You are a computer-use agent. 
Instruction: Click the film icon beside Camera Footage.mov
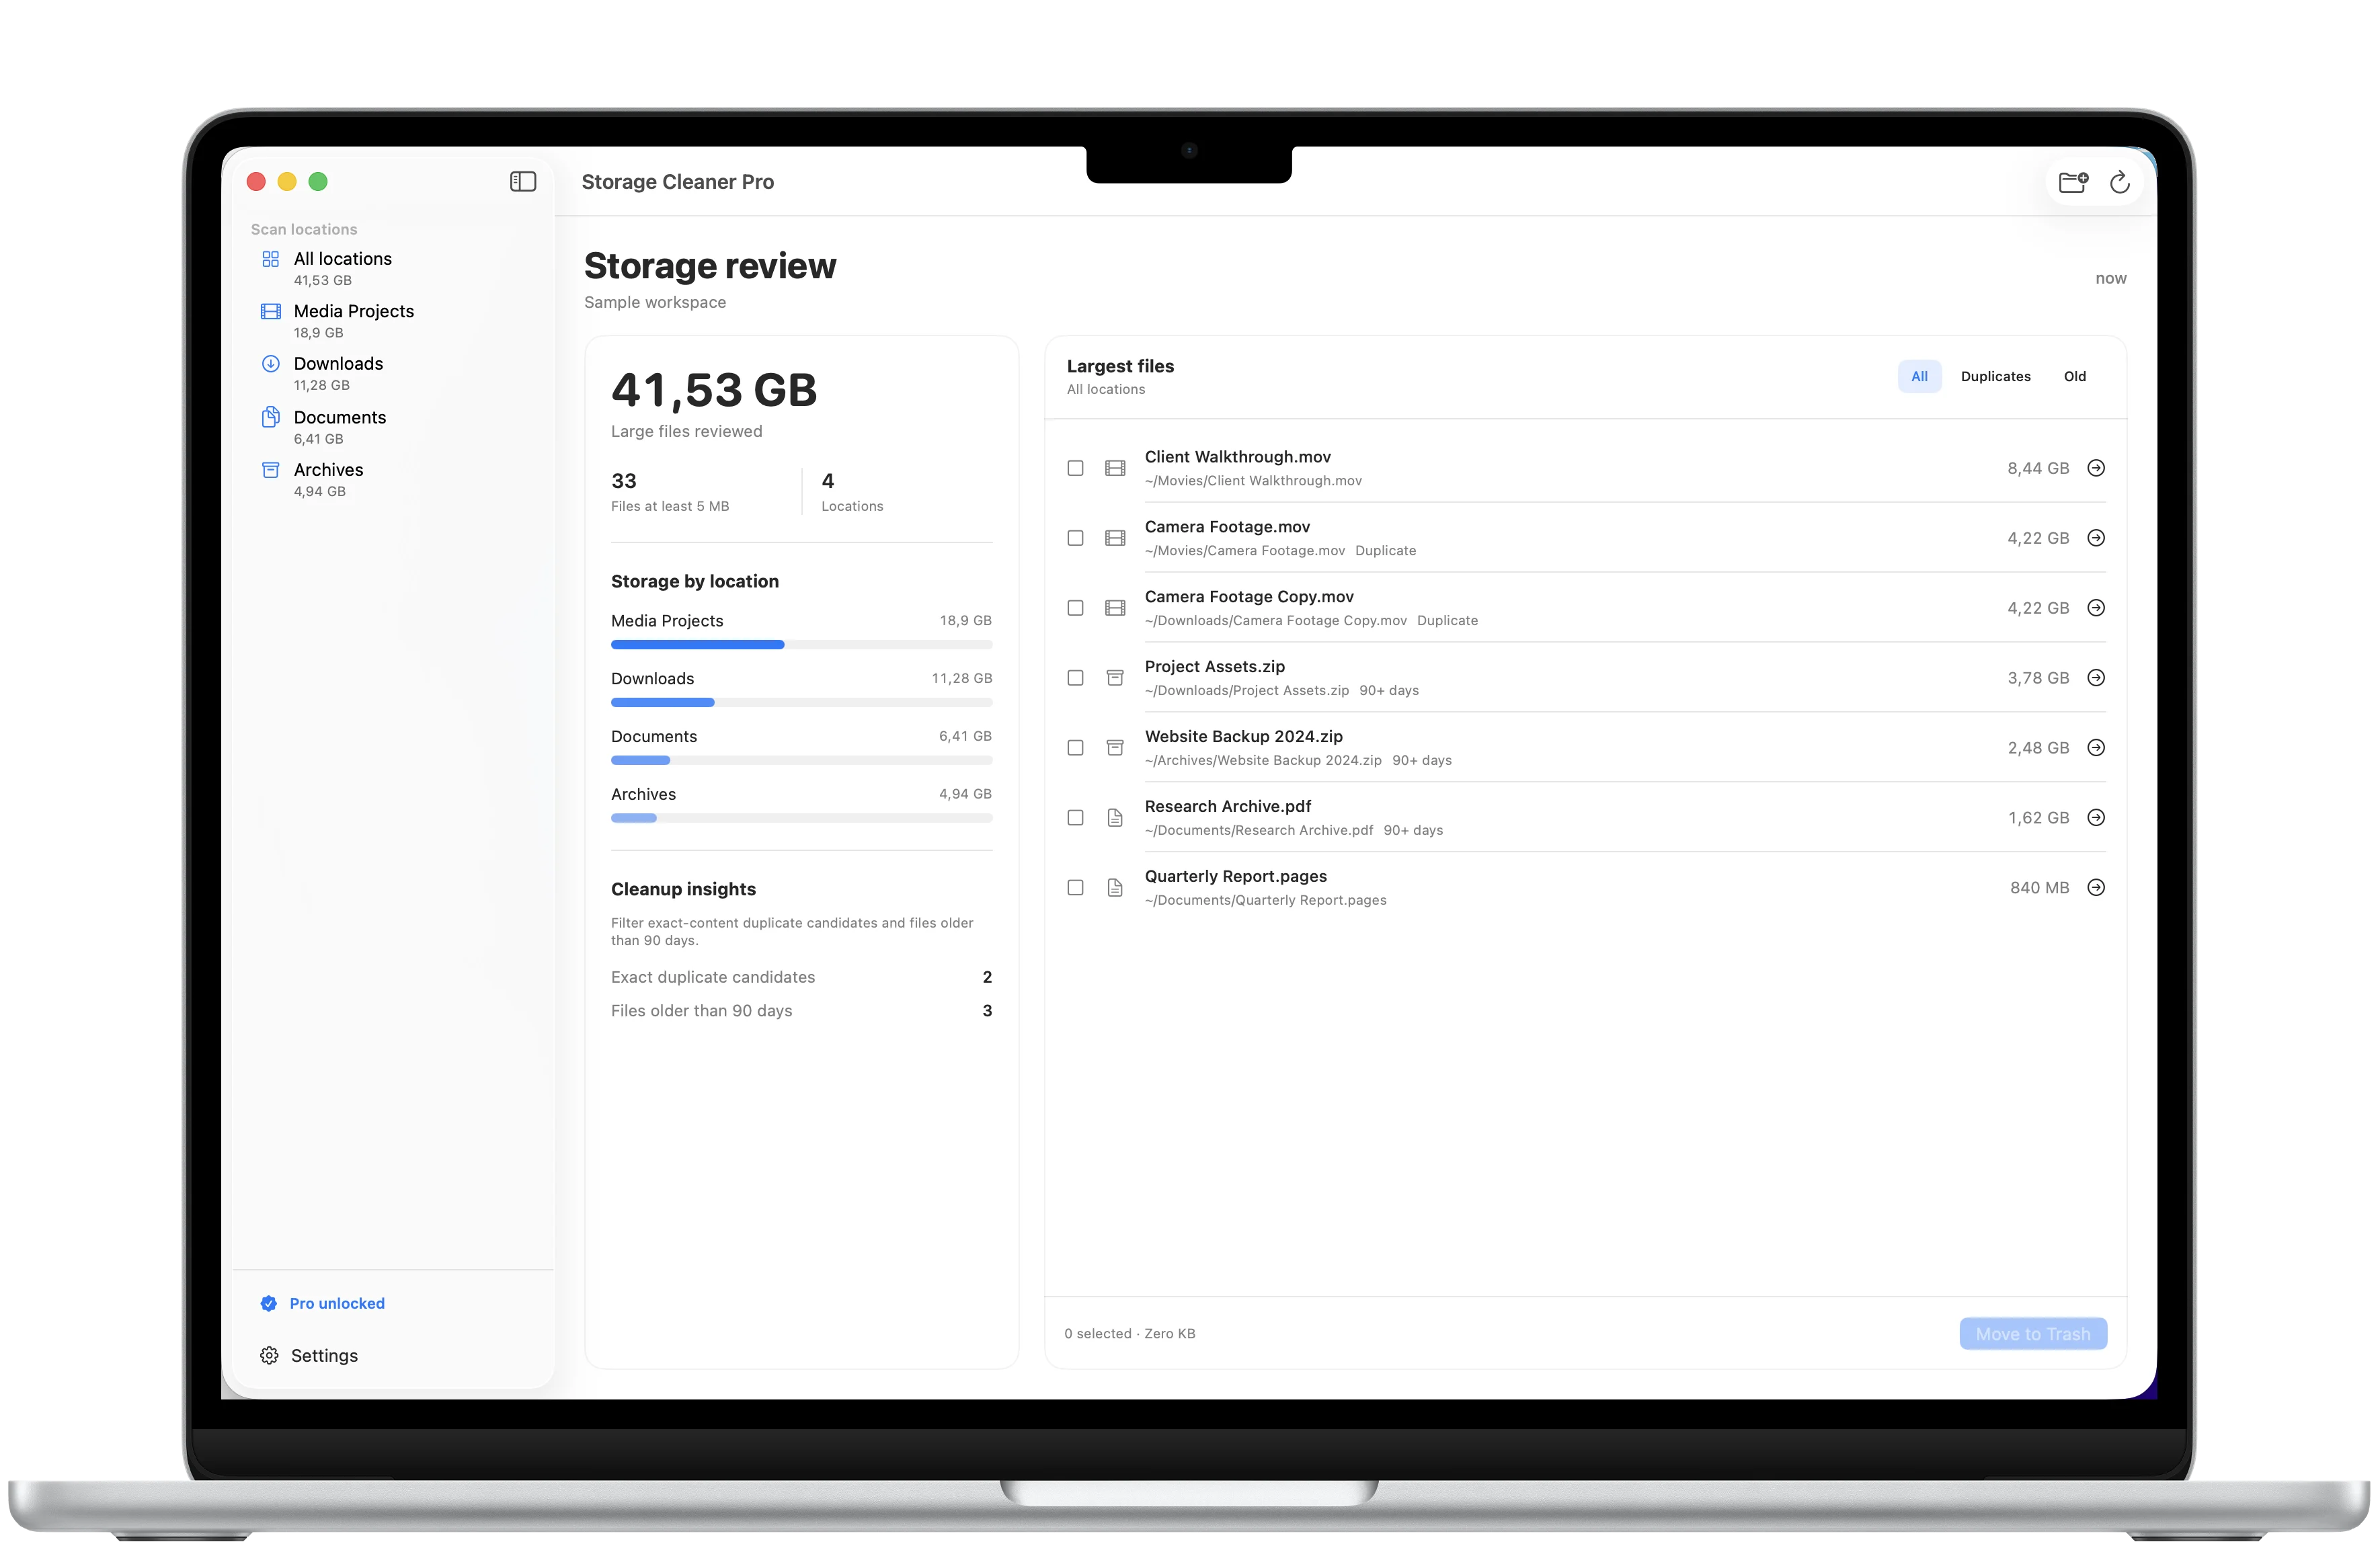click(x=1115, y=538)
